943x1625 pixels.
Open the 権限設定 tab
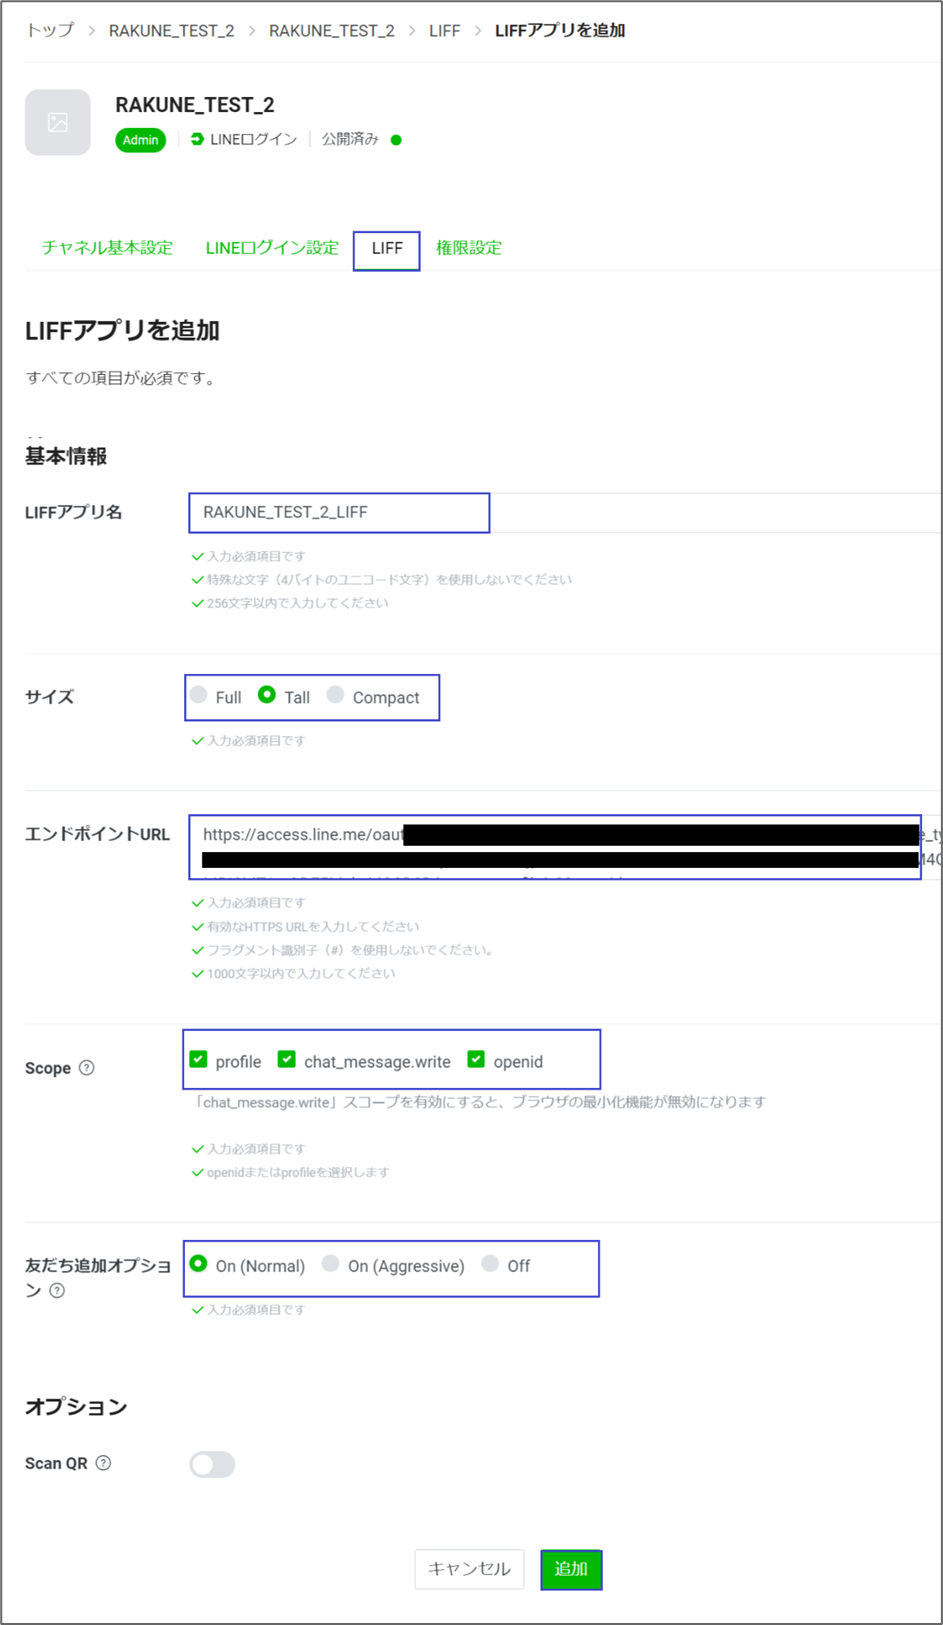coord(469,248)
